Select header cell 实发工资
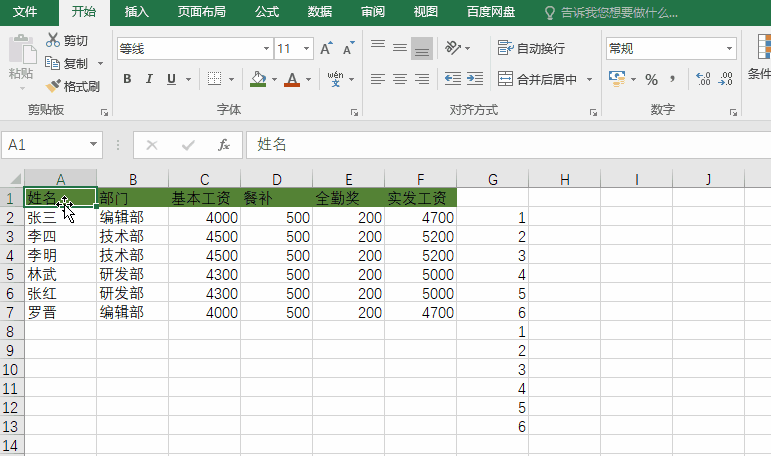Screen dimensions: 771x456 [x=420, y=198]
